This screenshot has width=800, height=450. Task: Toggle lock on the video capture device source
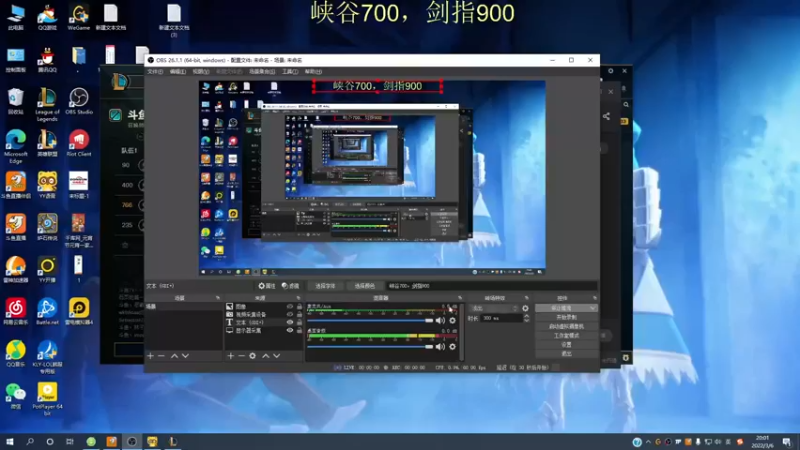click(x=299, y=314)
